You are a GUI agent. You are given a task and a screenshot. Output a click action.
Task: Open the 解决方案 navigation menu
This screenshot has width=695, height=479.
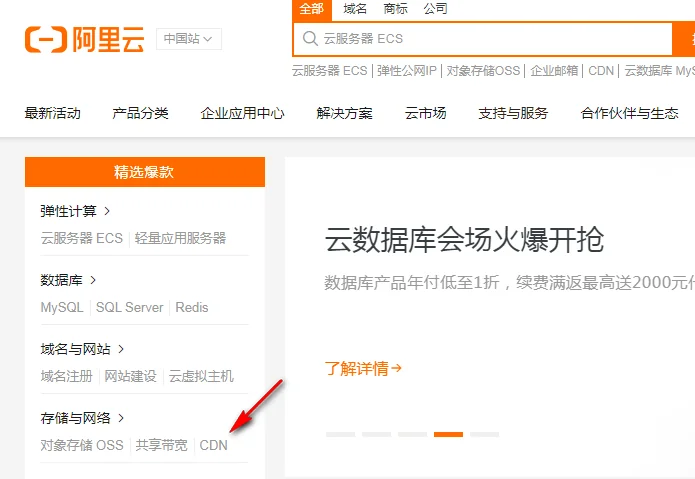tap(344, 113)
